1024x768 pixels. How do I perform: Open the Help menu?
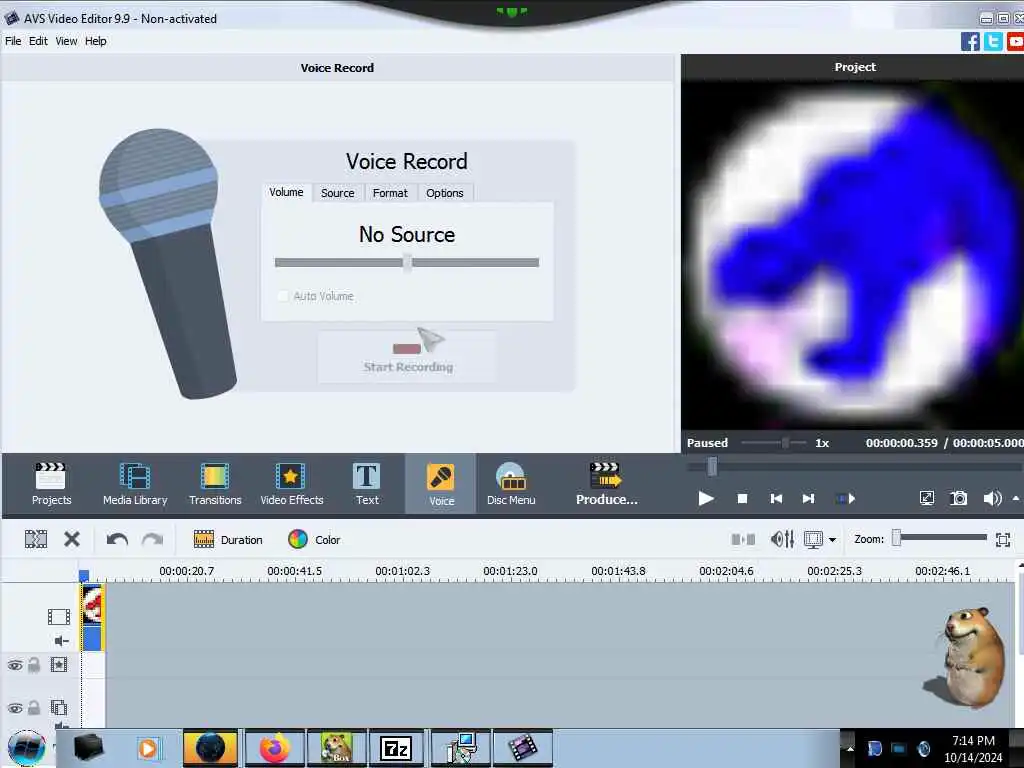[x=95, y=40]
